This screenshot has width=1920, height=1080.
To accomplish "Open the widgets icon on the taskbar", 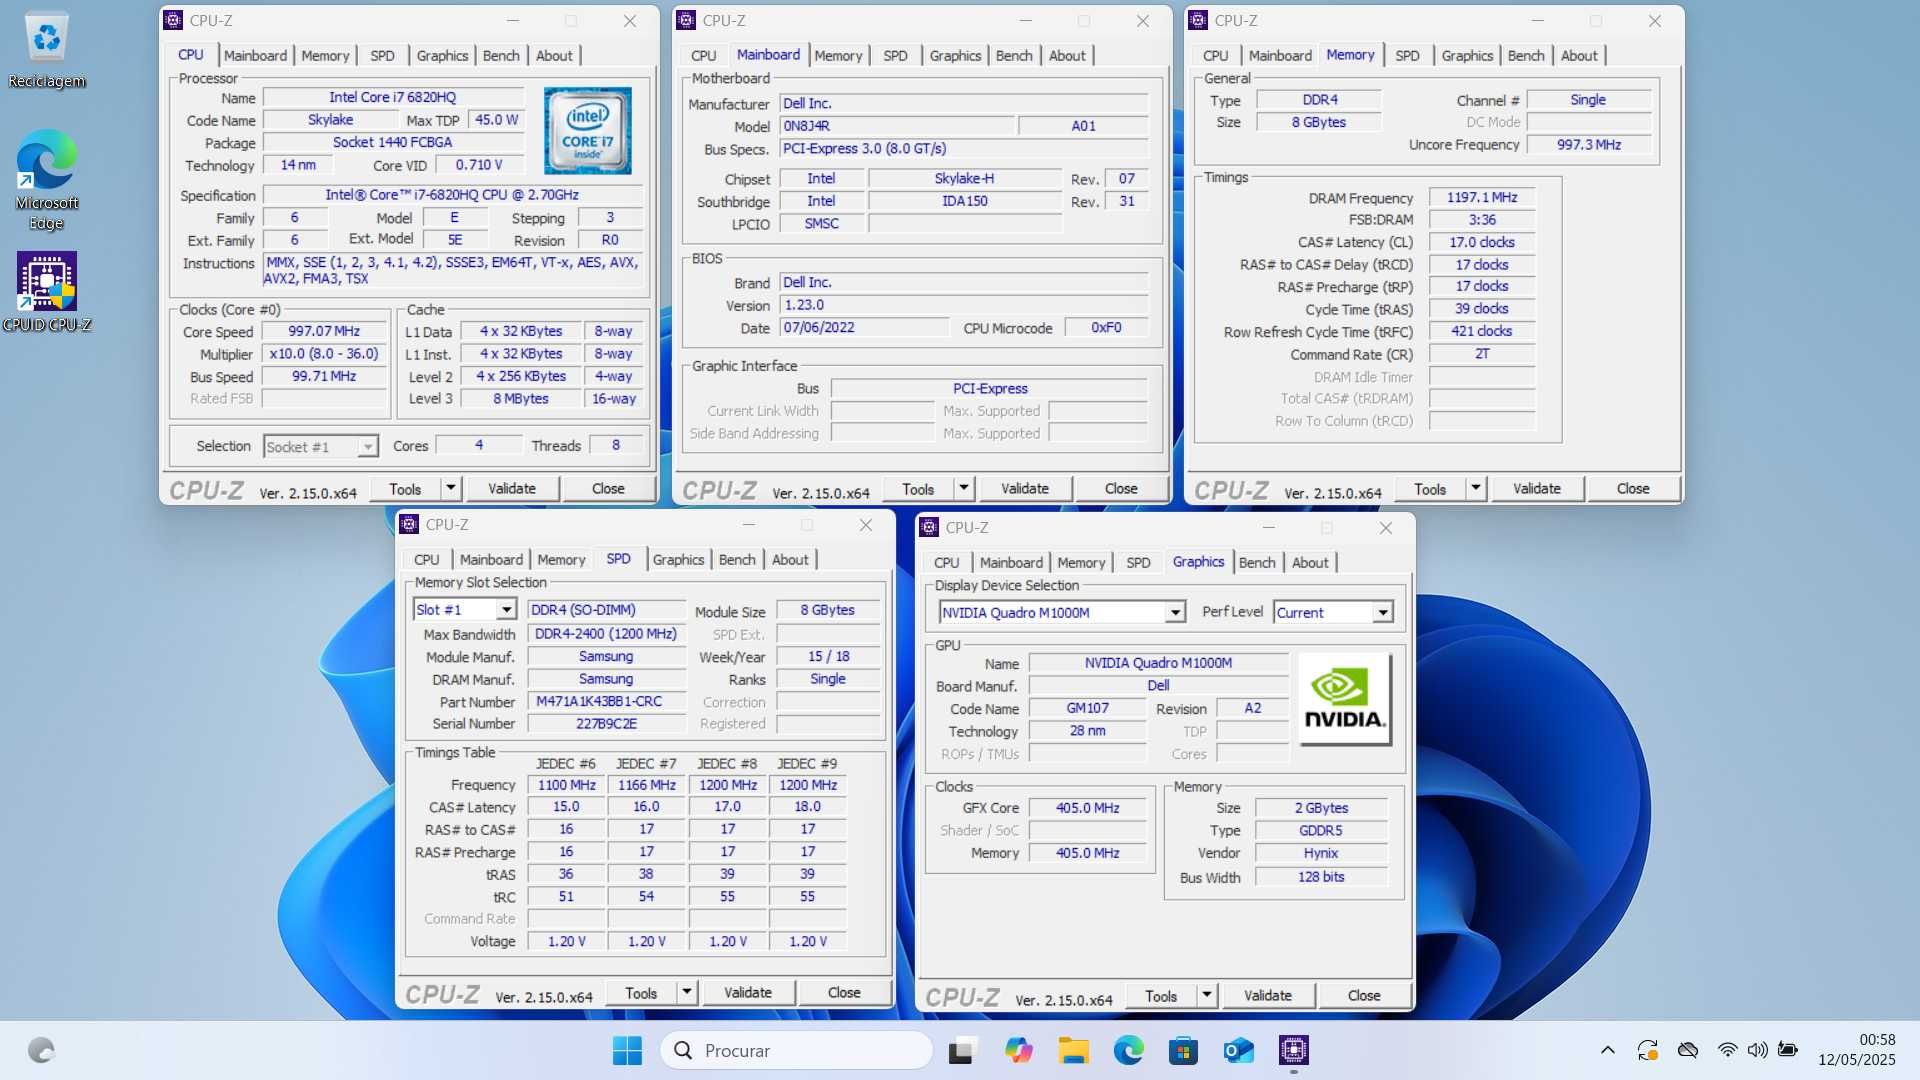I will [41, 1050].
